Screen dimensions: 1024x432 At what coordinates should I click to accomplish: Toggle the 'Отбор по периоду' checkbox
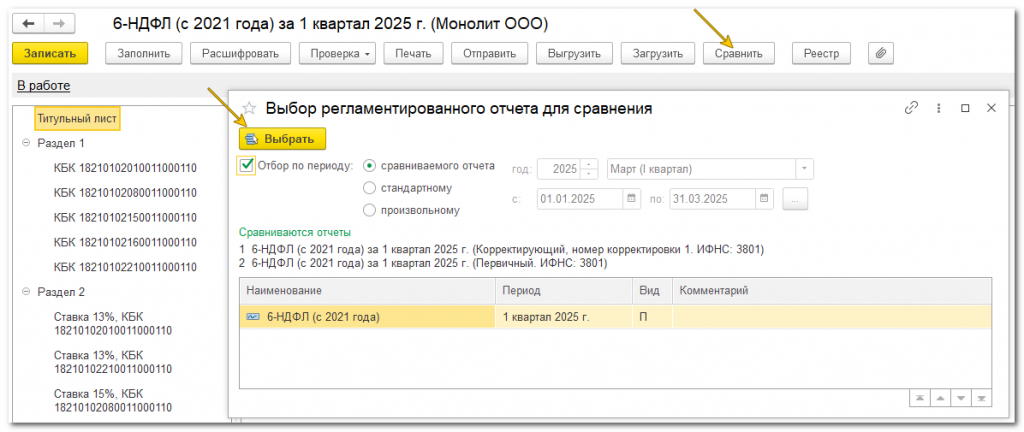pos(246,165)
